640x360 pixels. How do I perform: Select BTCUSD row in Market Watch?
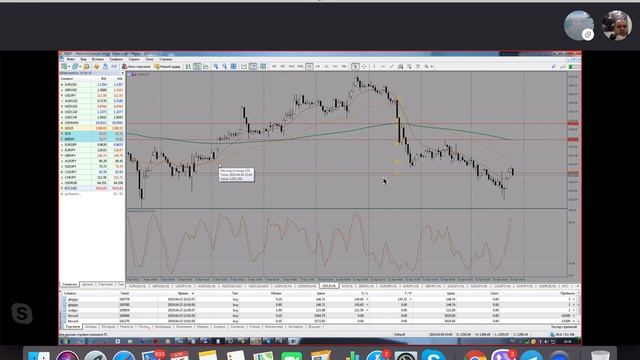point(92,189)
